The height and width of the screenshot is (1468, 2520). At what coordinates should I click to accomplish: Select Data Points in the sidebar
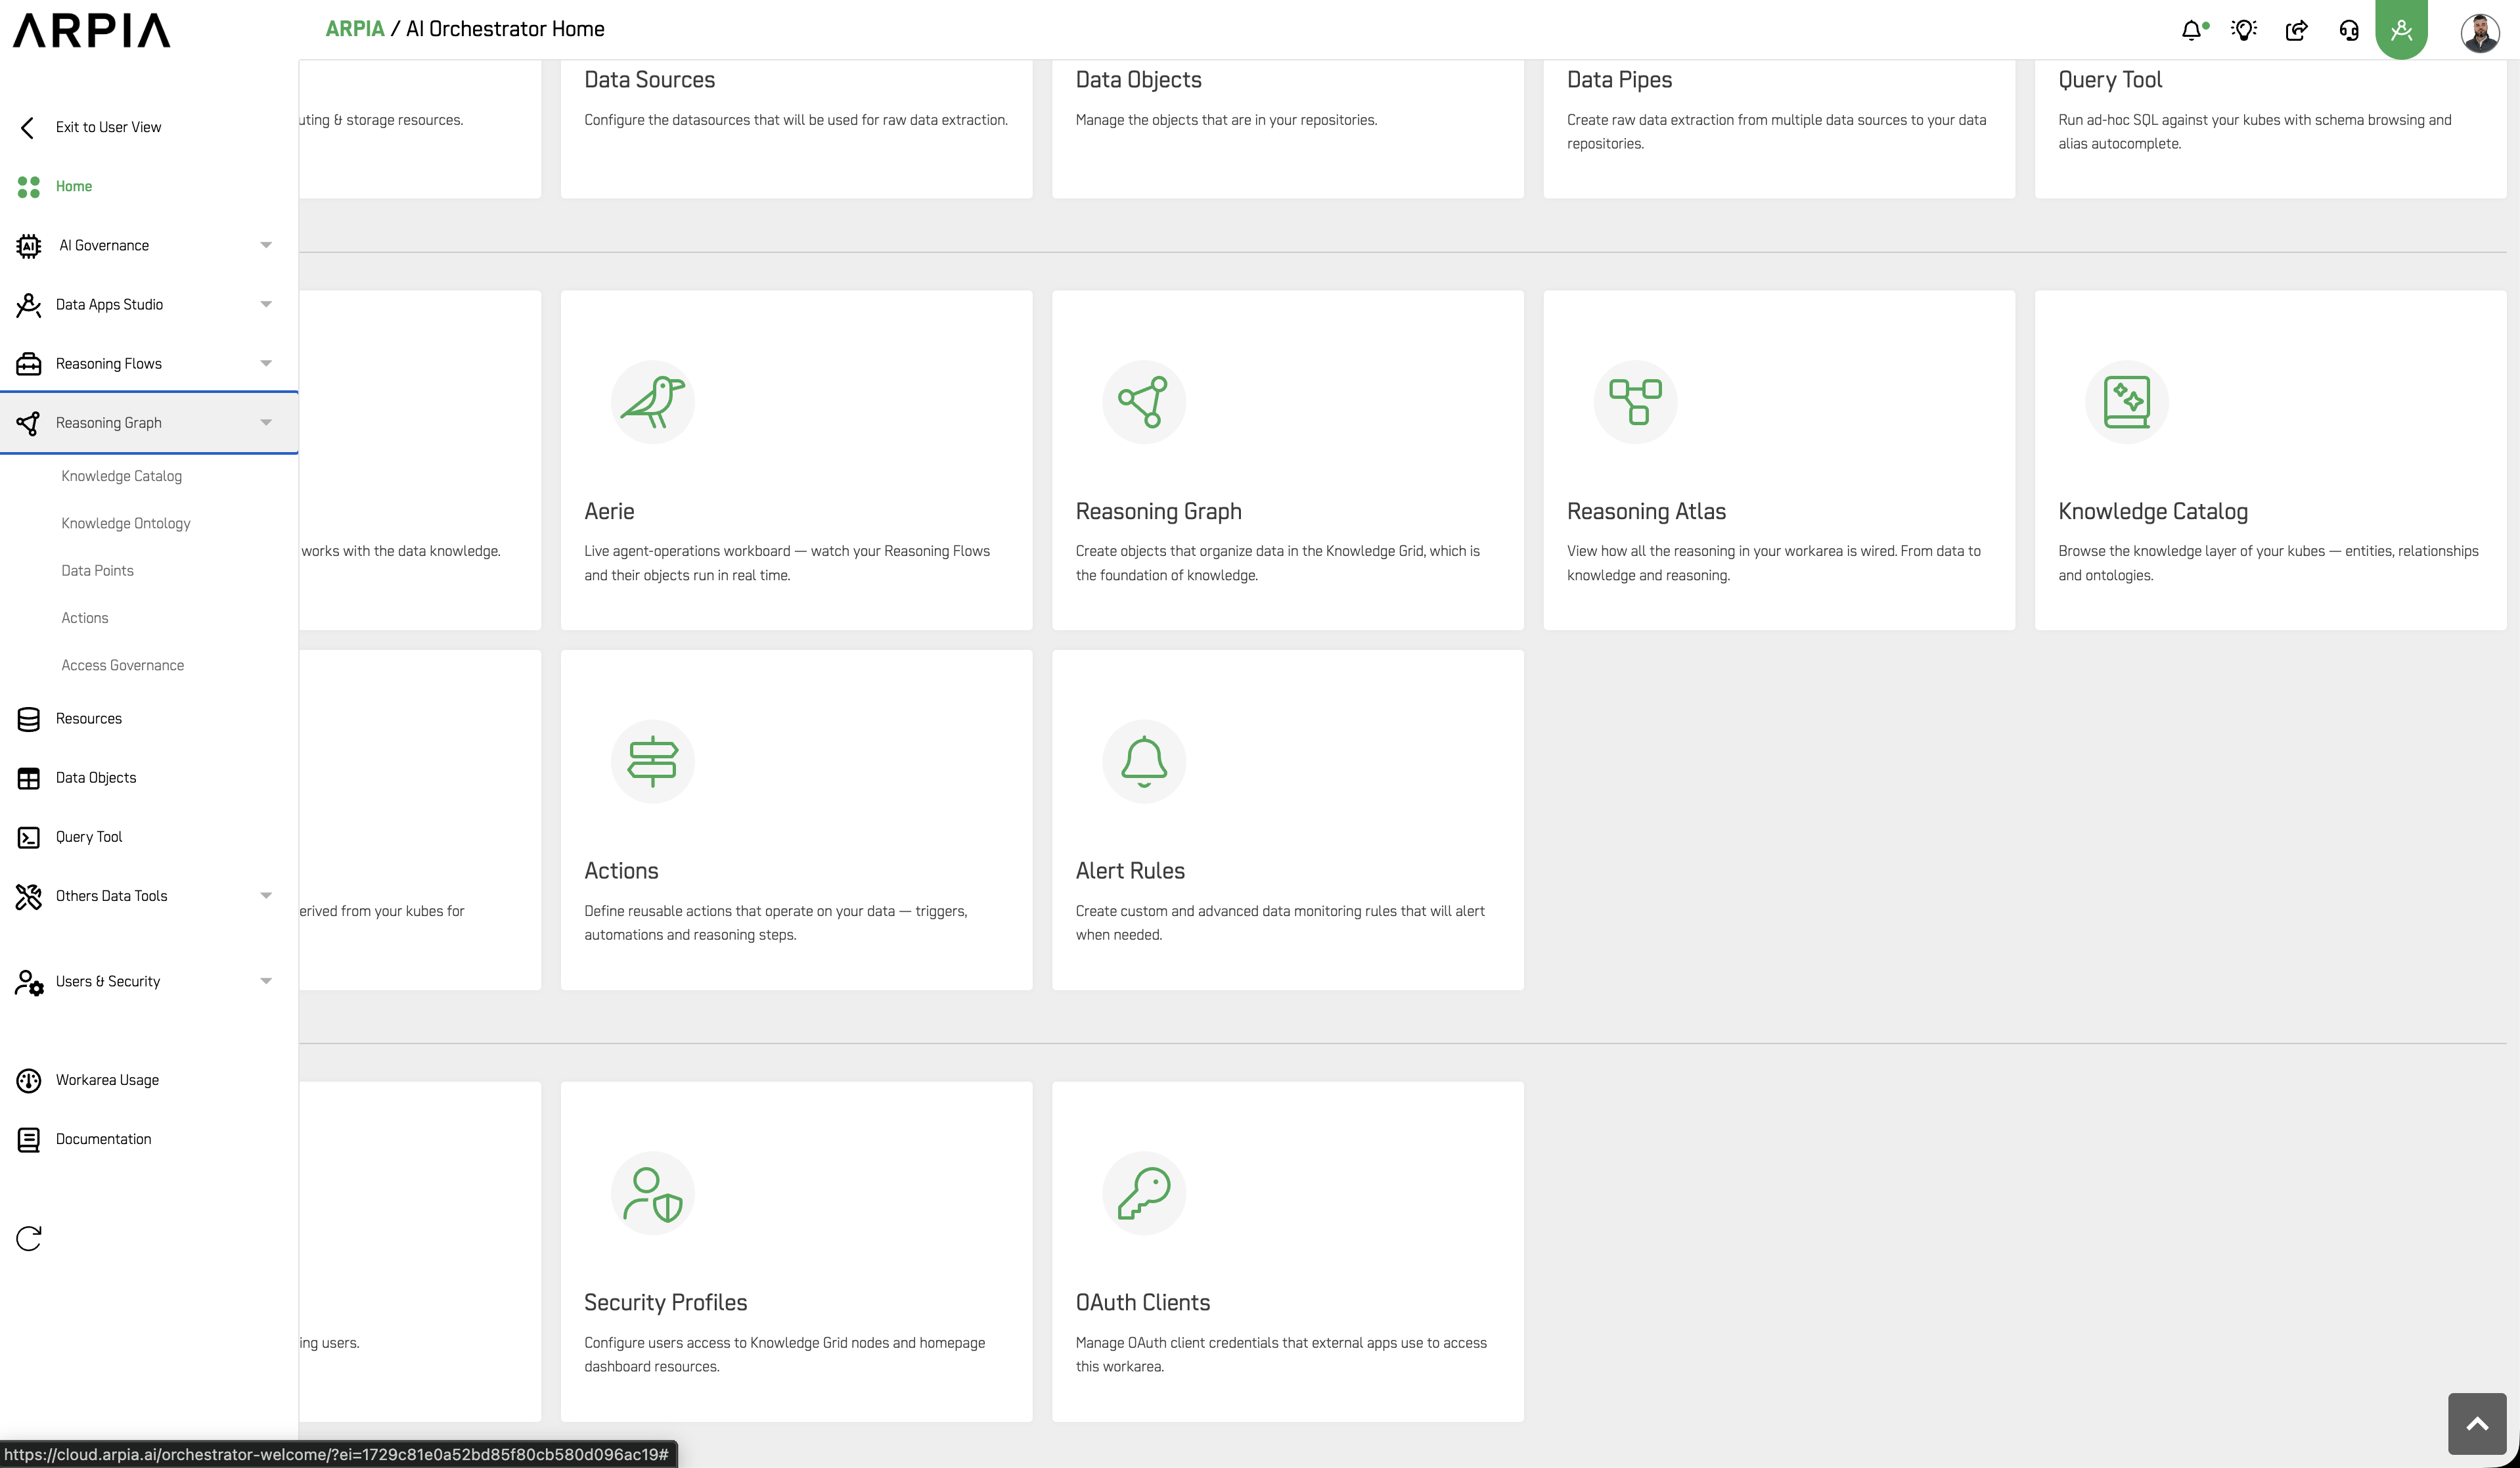coord(97,570)
